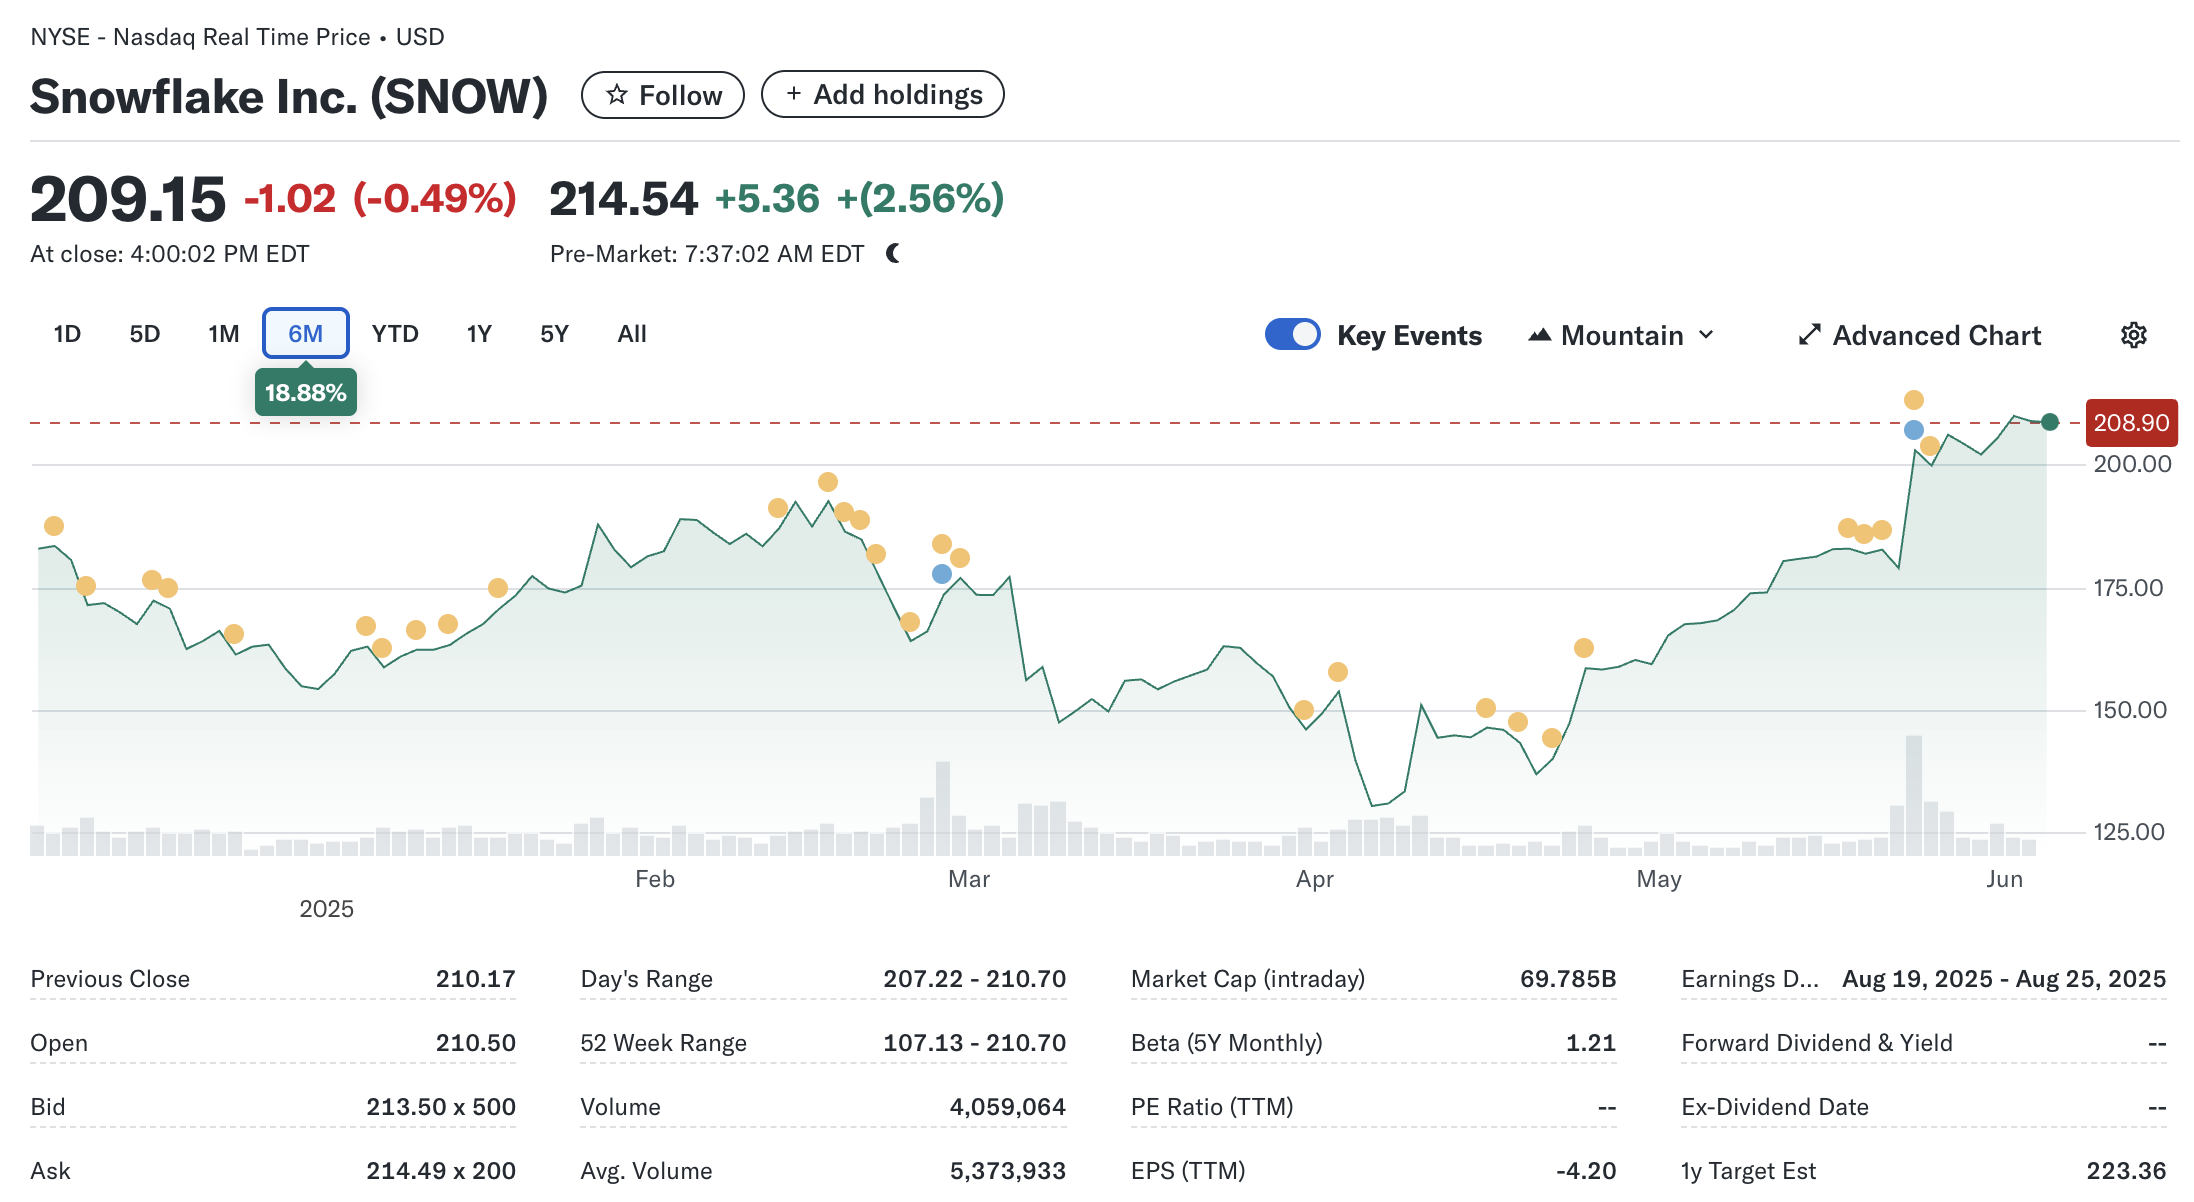Screen dimensions: 2194x1202
Task: Open chart settings gear icon
Action: (2133, 335)
